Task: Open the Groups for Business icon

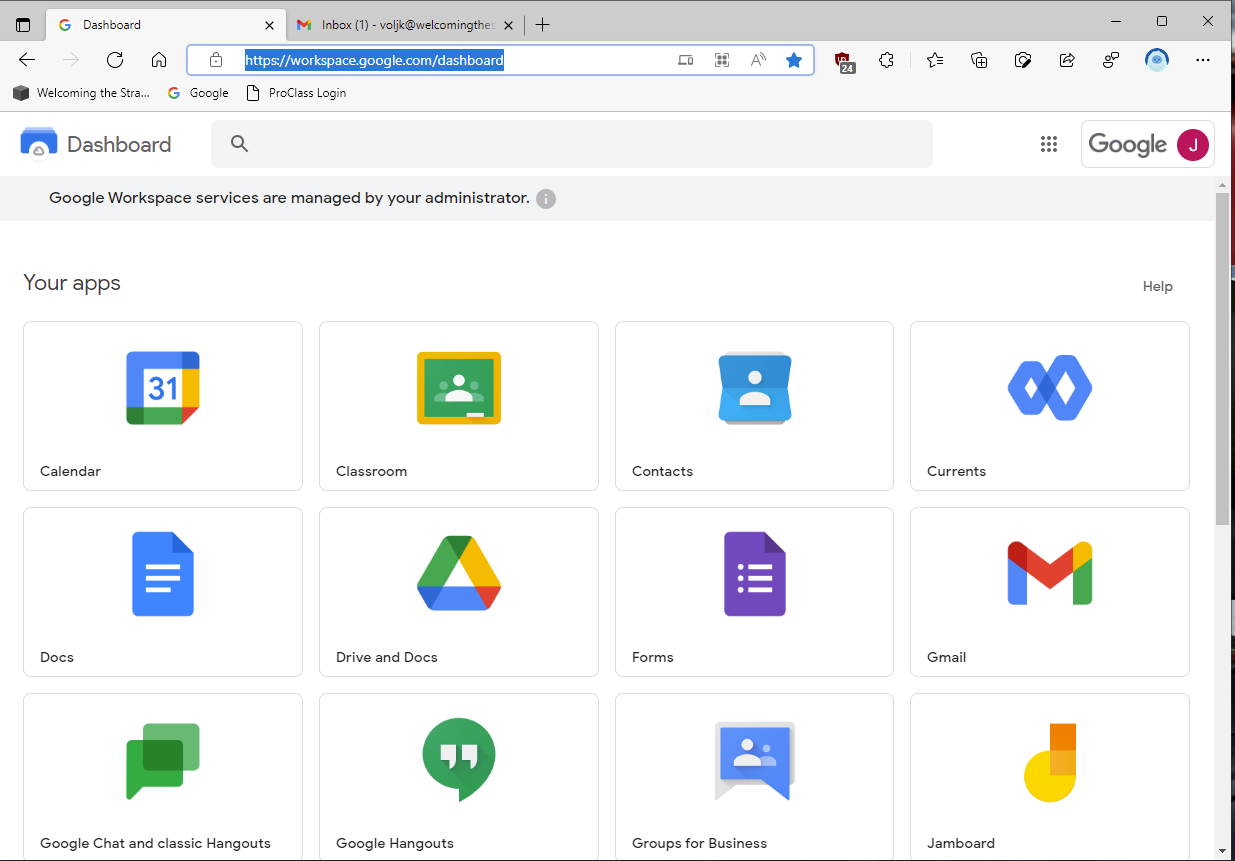Action: pos(755,761)
